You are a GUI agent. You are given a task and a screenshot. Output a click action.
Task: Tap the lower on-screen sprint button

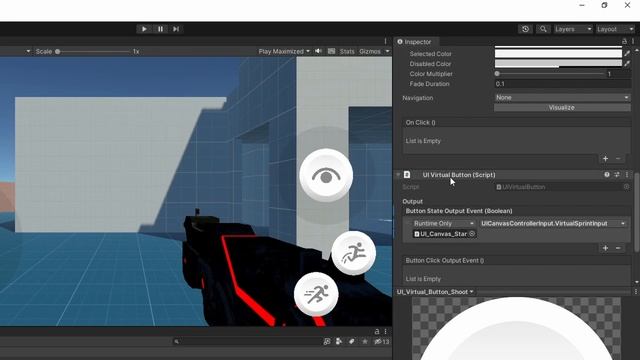(x=316, y=294)
